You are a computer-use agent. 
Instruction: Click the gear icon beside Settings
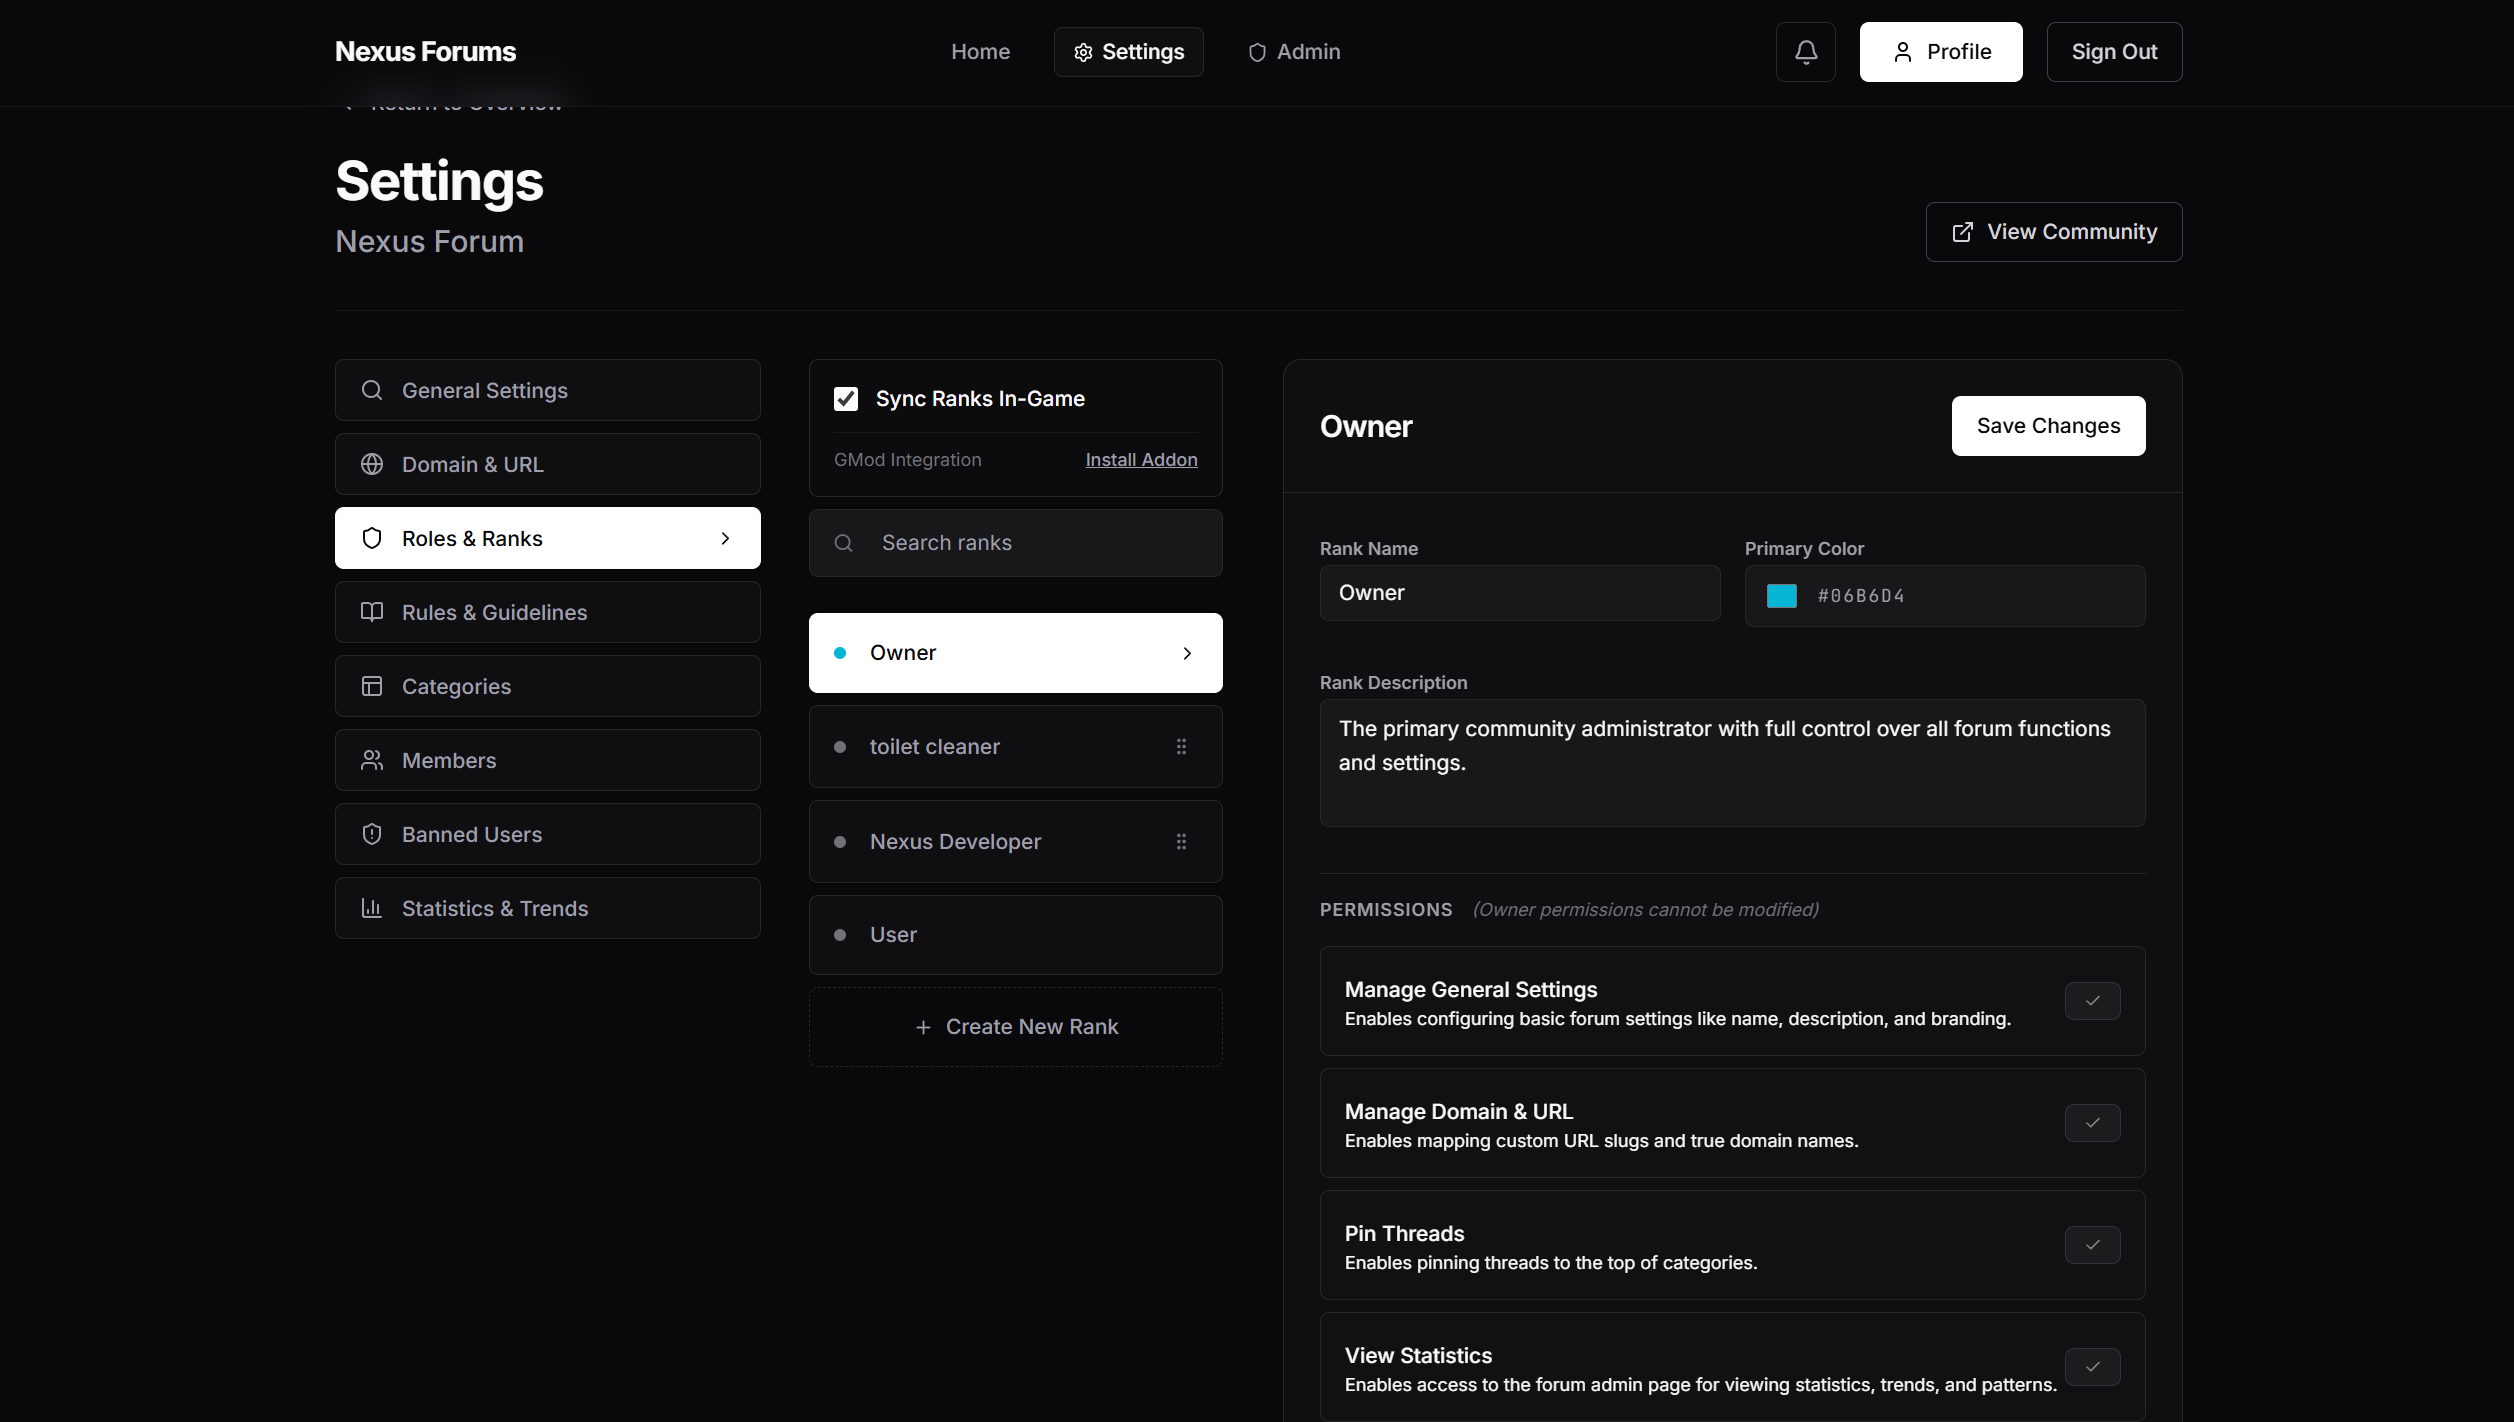point(1083,52)
